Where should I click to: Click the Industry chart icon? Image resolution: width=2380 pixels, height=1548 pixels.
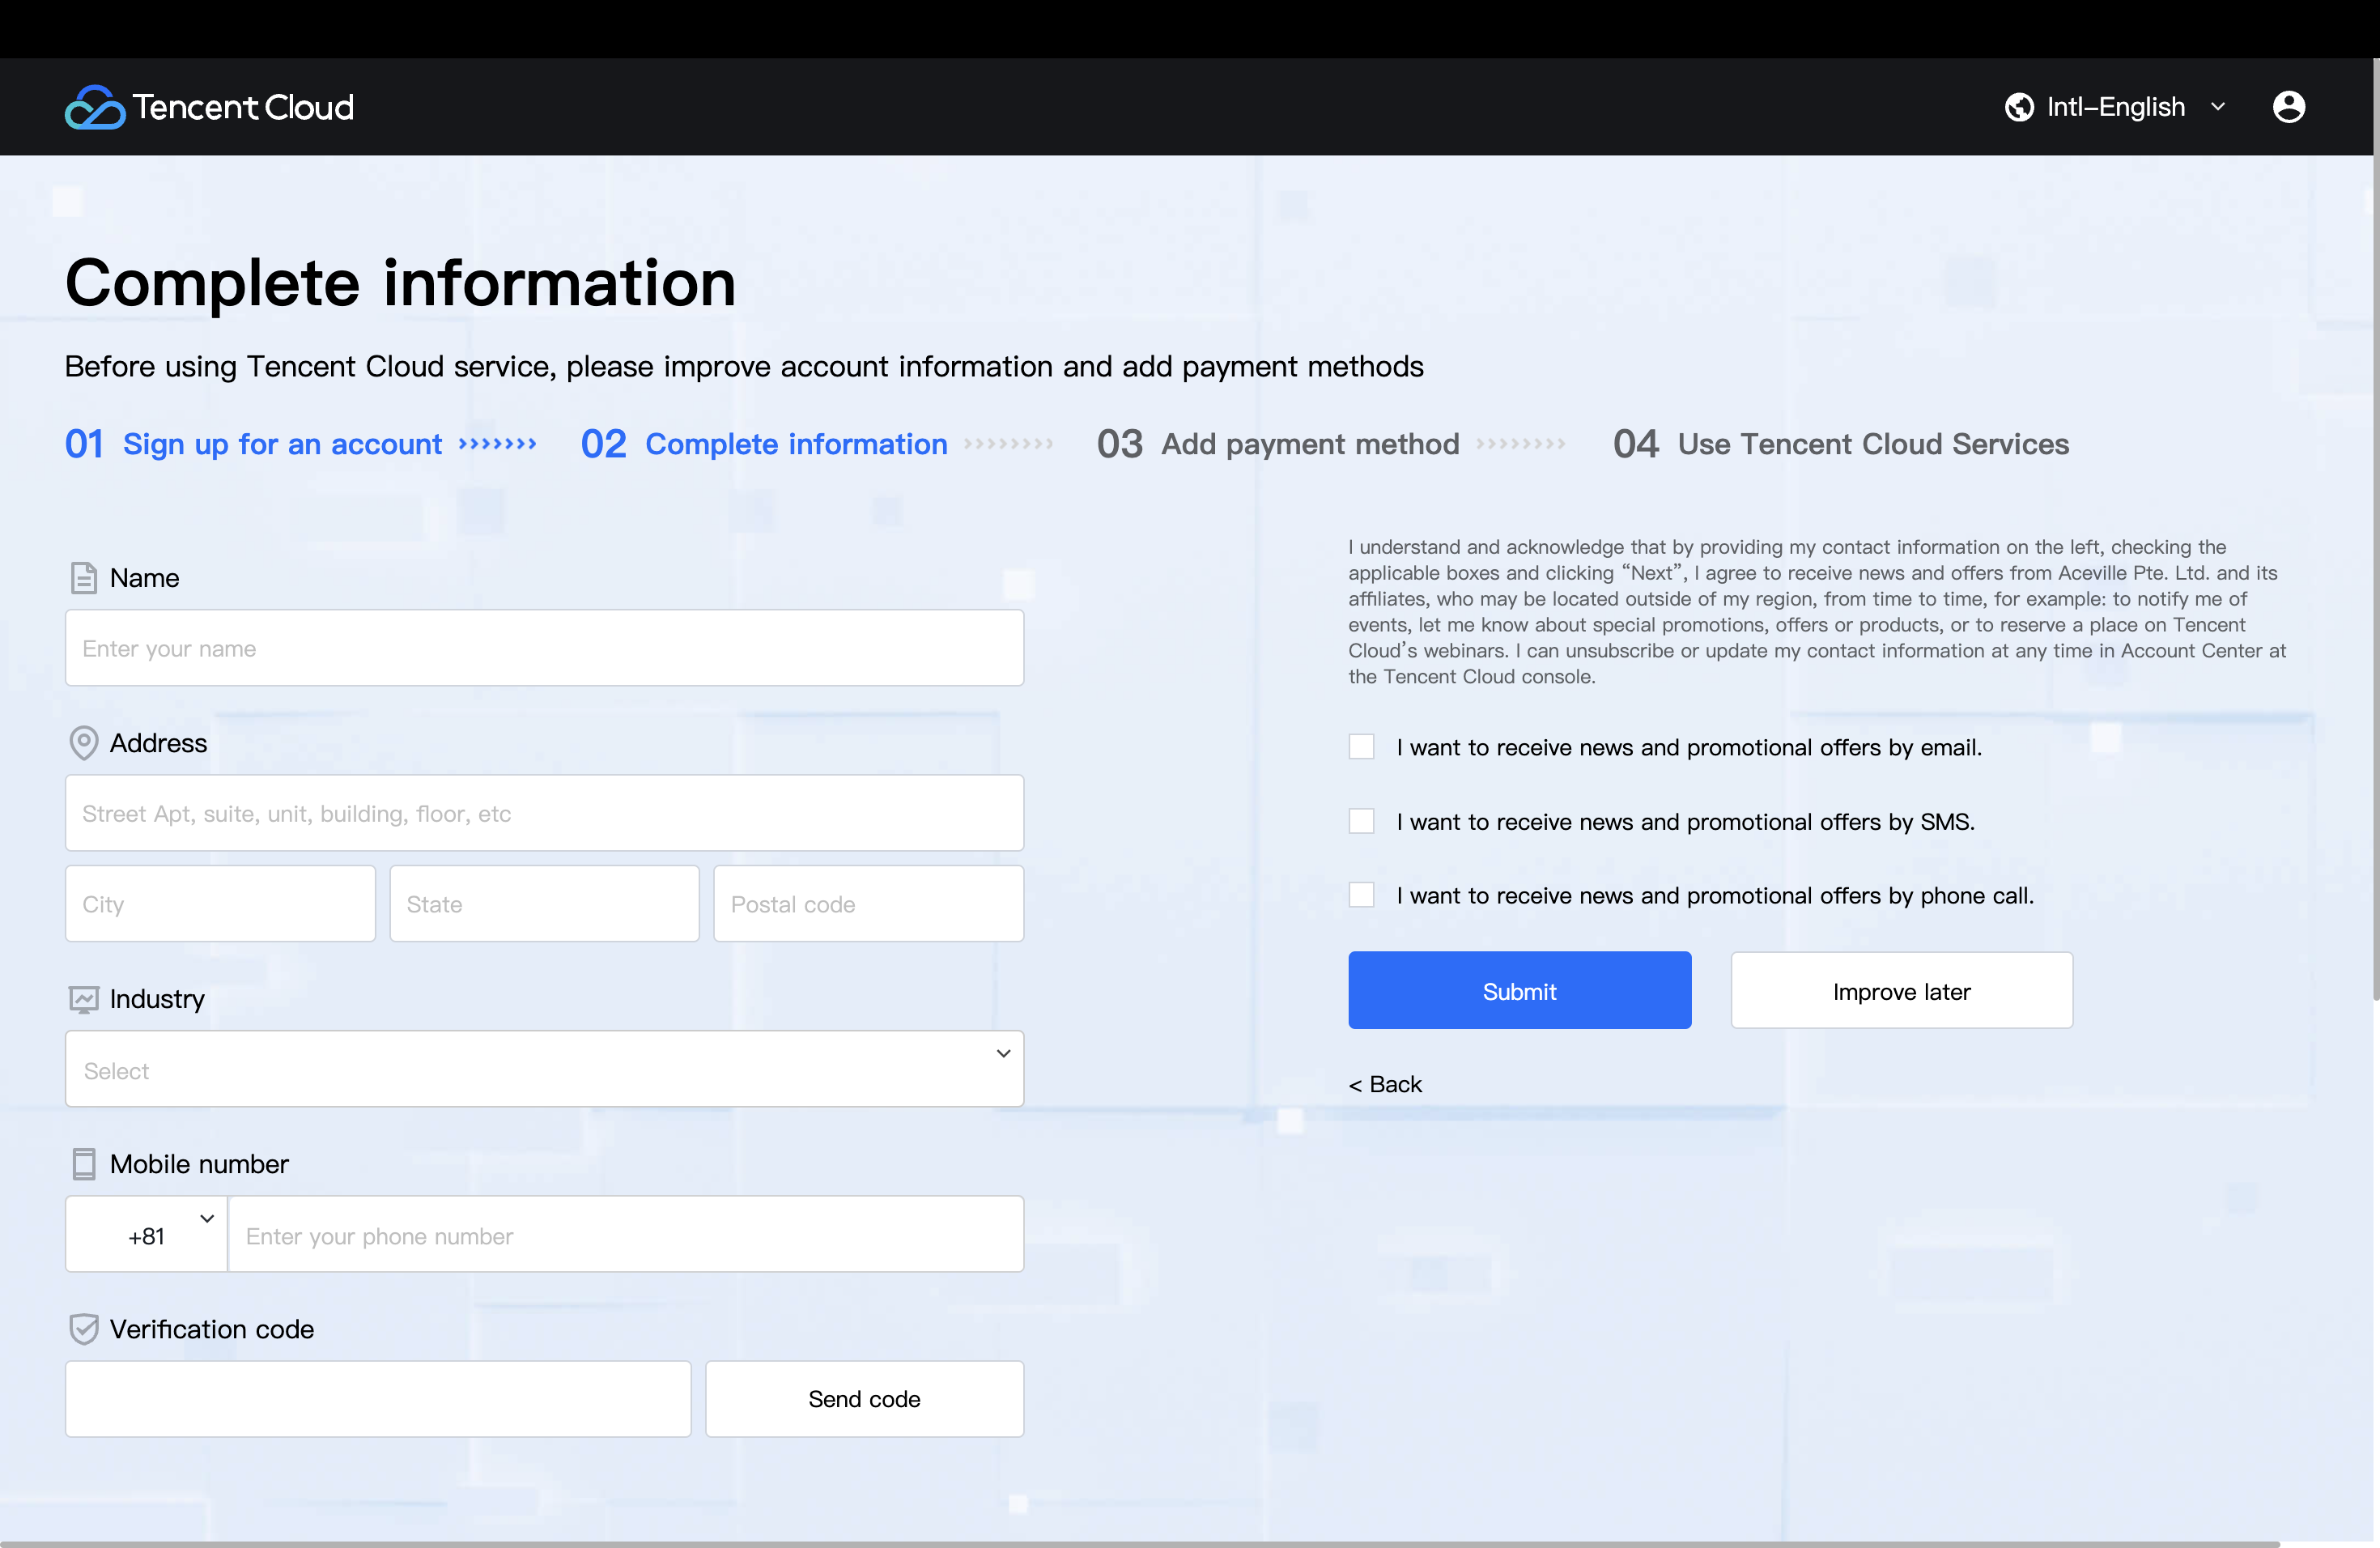[84, 999]
